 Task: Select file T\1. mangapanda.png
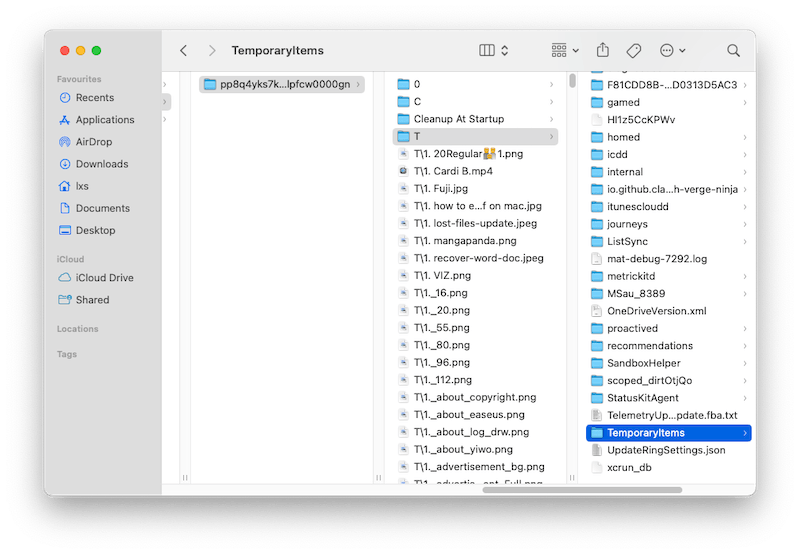(x=476, y=241)
